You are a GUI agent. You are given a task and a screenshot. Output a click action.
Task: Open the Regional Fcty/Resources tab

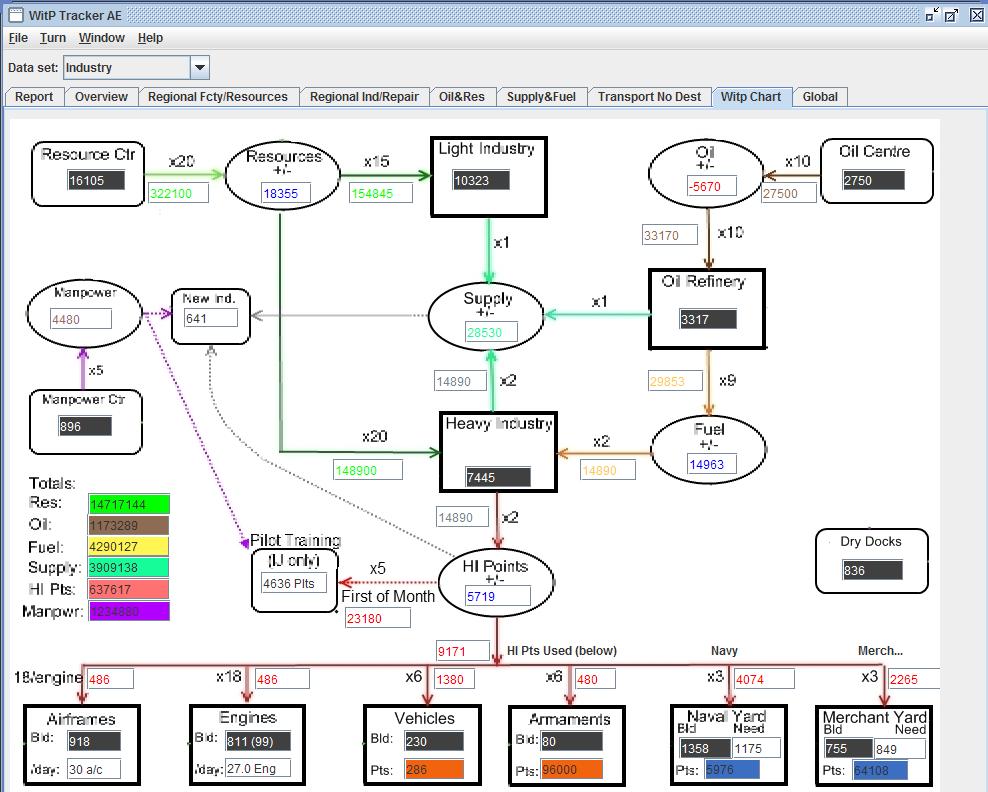click(217, 96)
